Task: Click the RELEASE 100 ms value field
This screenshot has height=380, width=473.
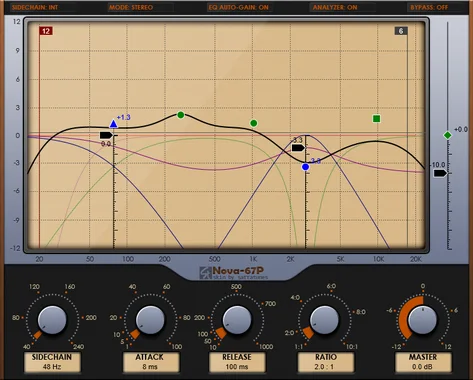Action: 237,362
